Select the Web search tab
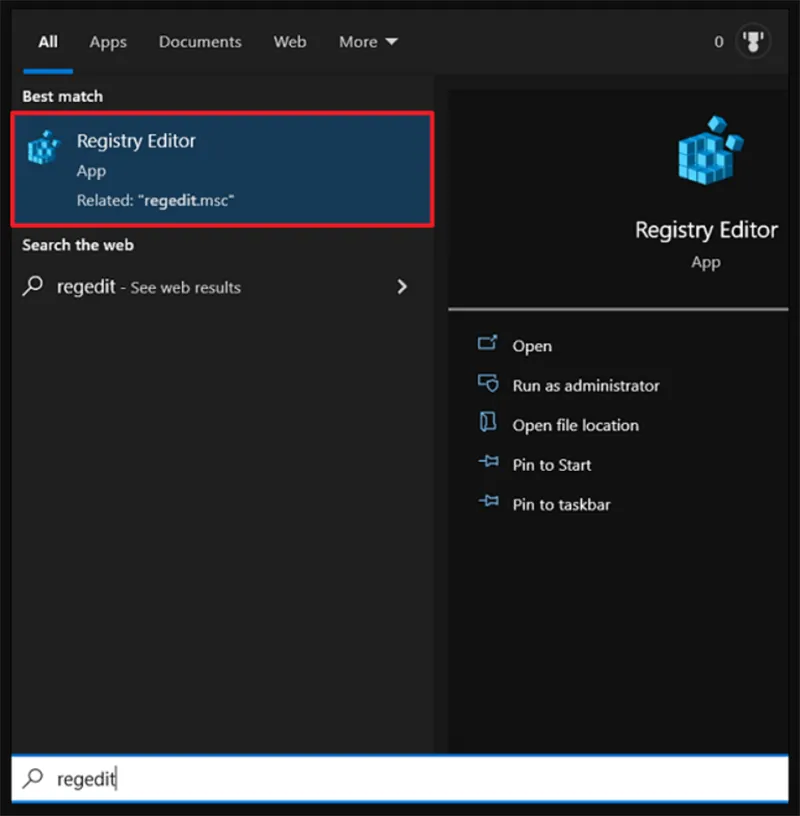Screen dimensions: 800x816 point(290,42)
